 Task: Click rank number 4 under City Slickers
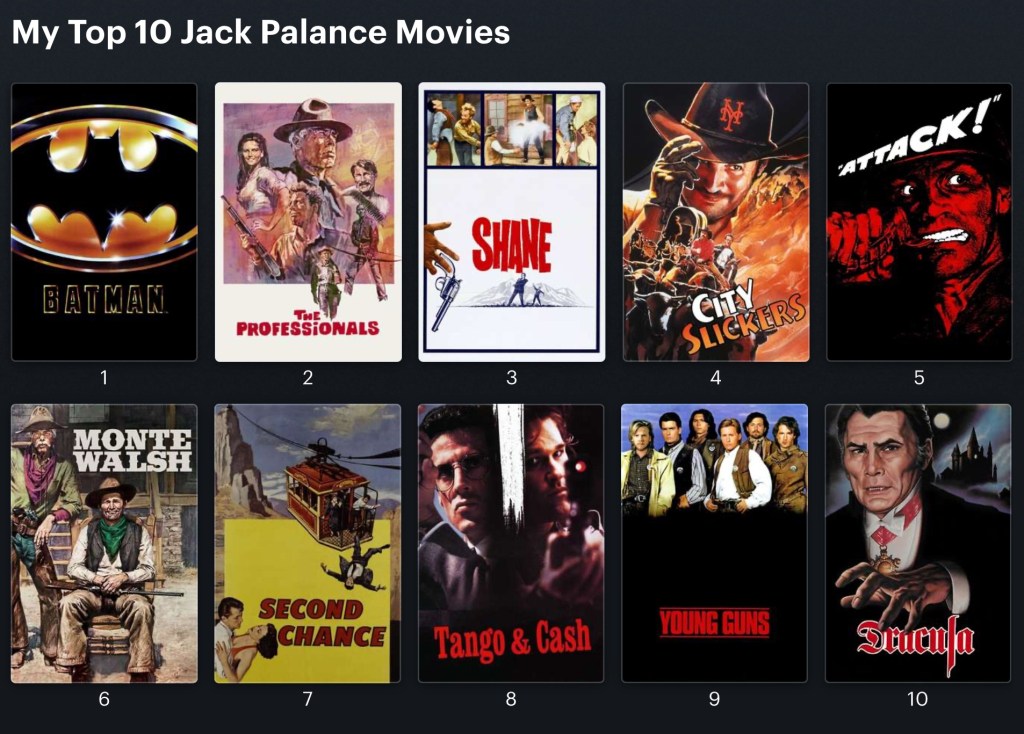click(x=716, y=377)
